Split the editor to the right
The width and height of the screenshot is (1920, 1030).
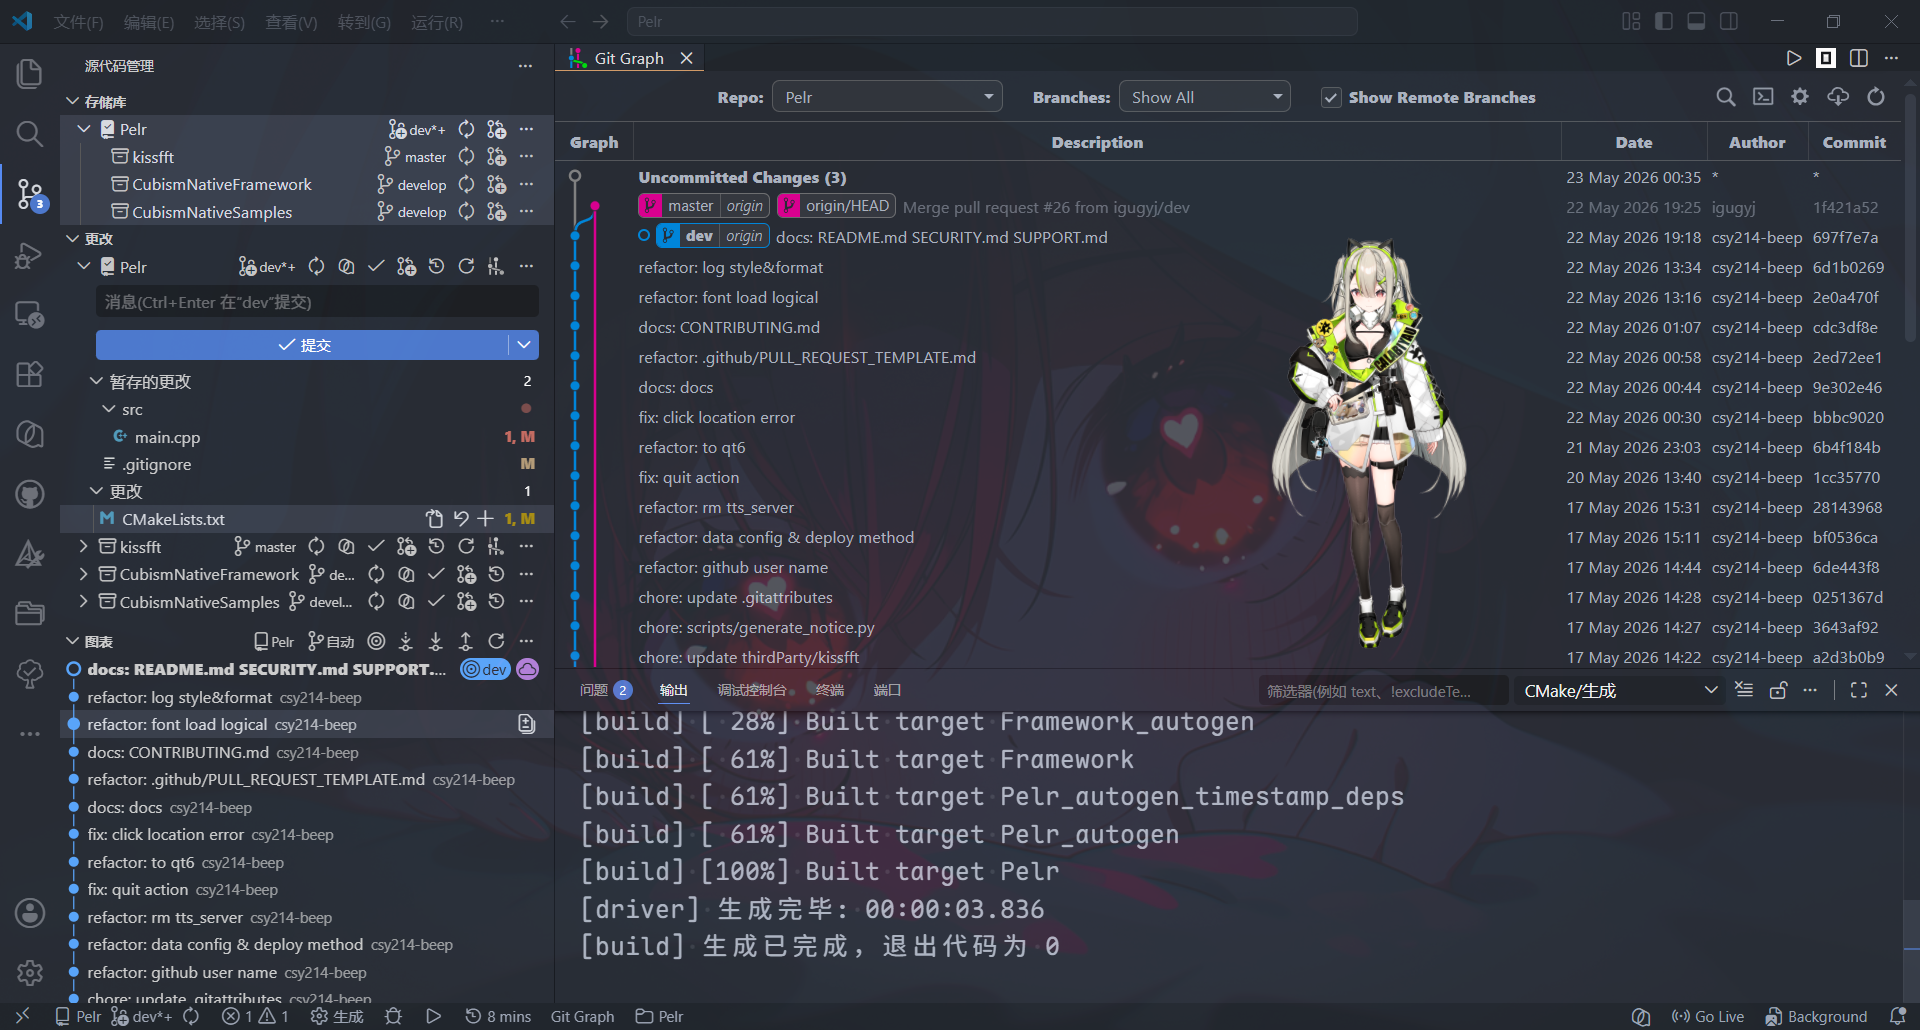pyautogui.click(x=1859, y=58)
